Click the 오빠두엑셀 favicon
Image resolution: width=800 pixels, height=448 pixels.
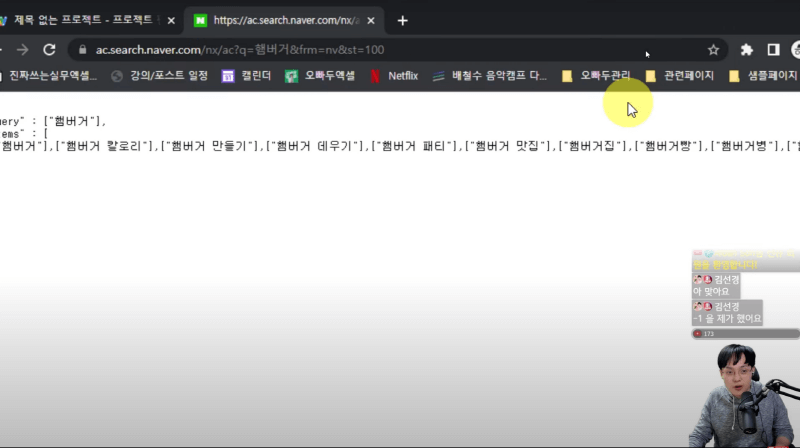pos(291,76)
